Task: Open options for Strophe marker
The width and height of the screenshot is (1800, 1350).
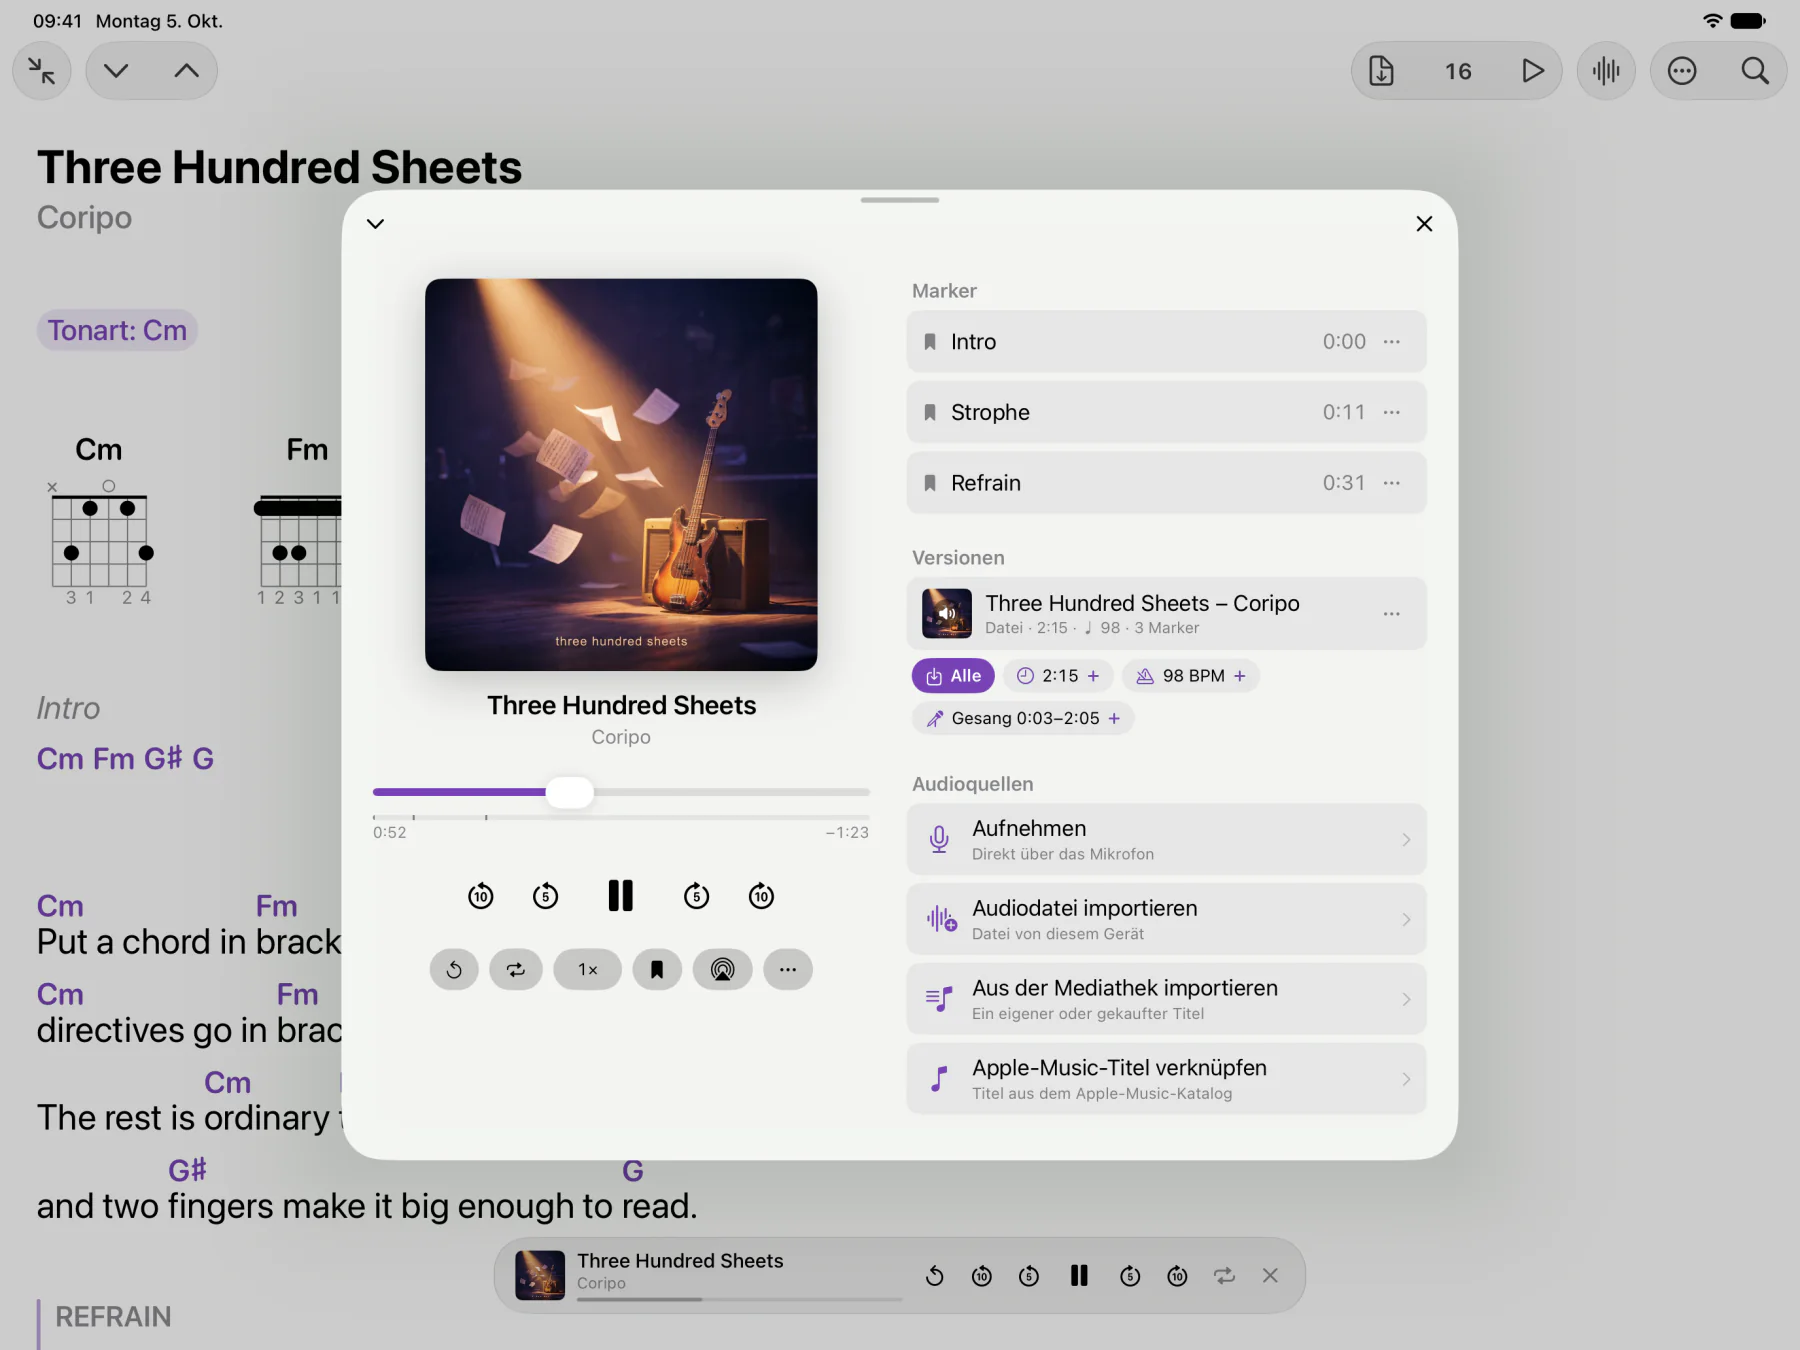Action: (1392, 413)
